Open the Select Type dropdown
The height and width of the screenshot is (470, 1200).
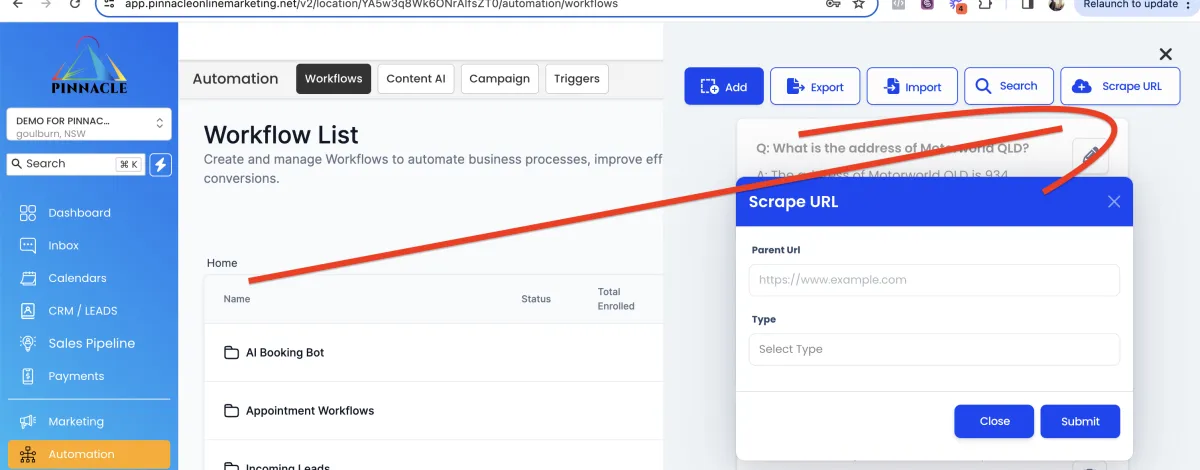934,349
